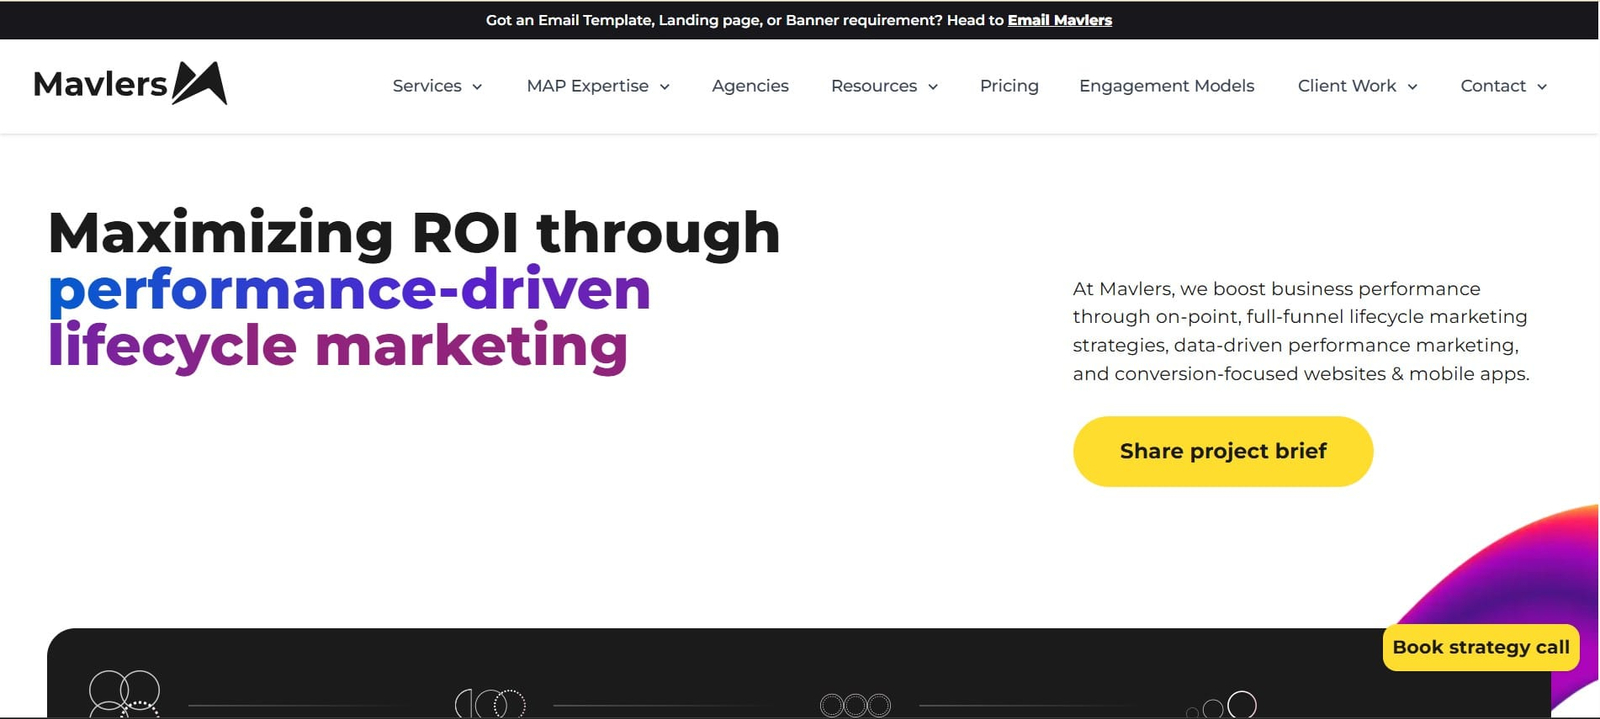Open the Client Work dropdown

(x=1357, y=86)
